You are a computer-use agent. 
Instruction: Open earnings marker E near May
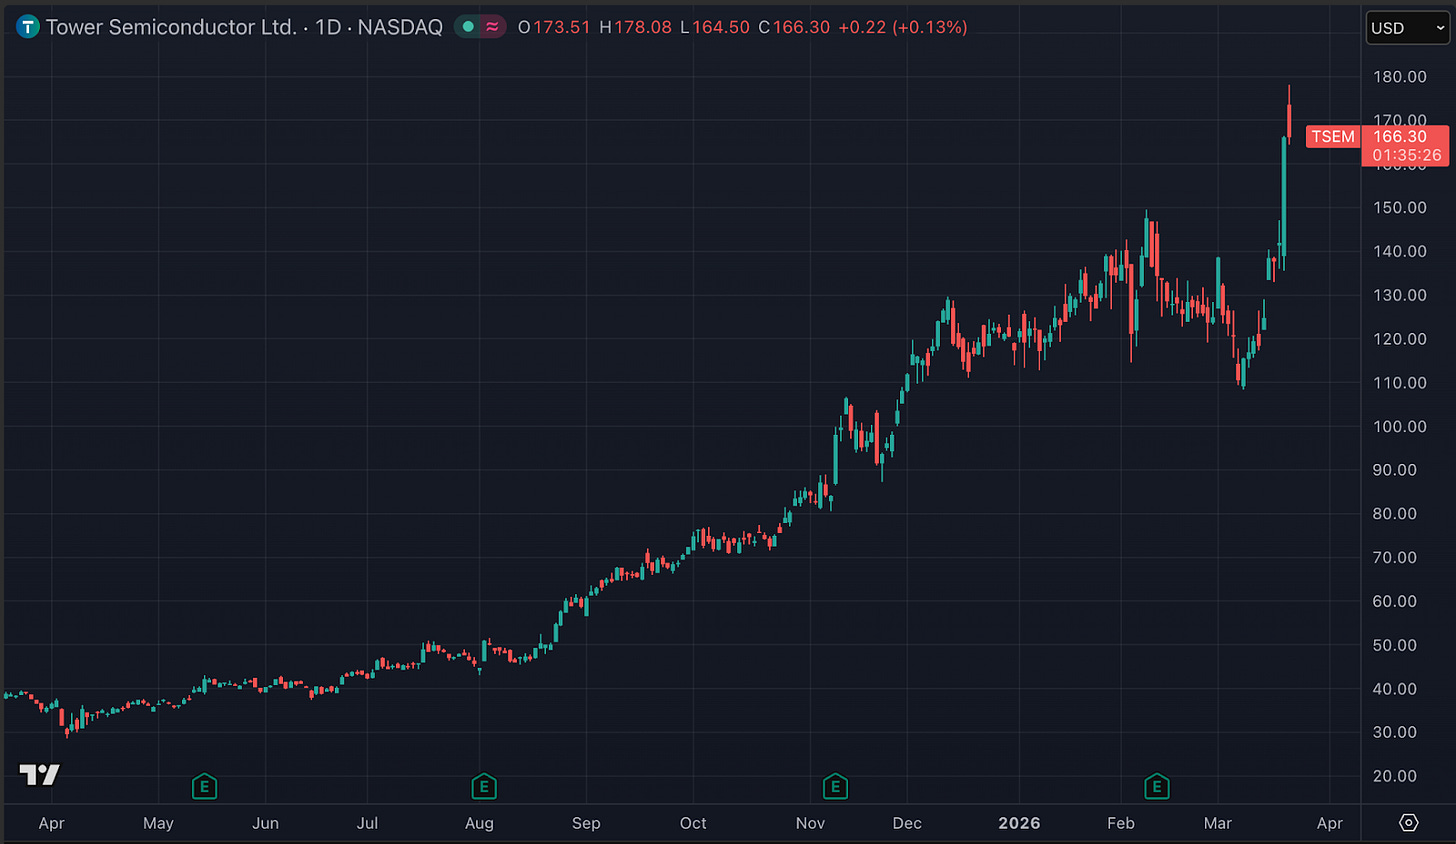tap(204, 786)
